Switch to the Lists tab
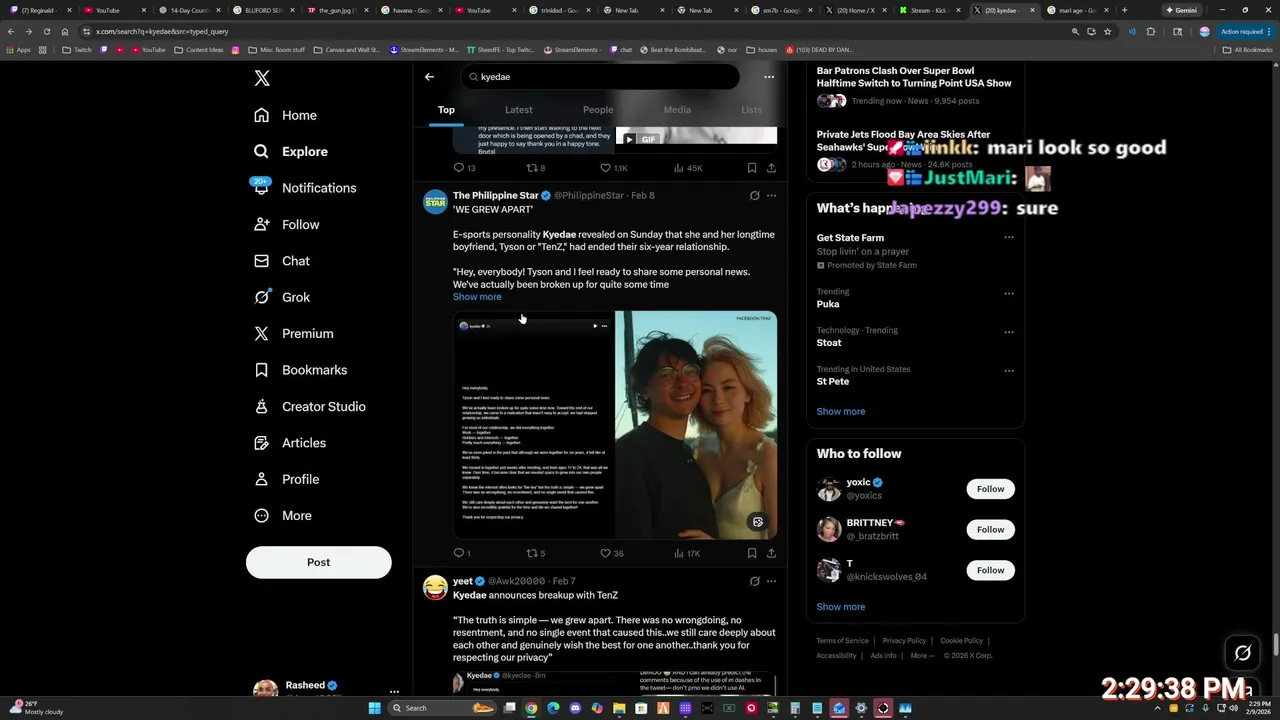Viewport: 1280px width, 720px height. pos(751,110)
